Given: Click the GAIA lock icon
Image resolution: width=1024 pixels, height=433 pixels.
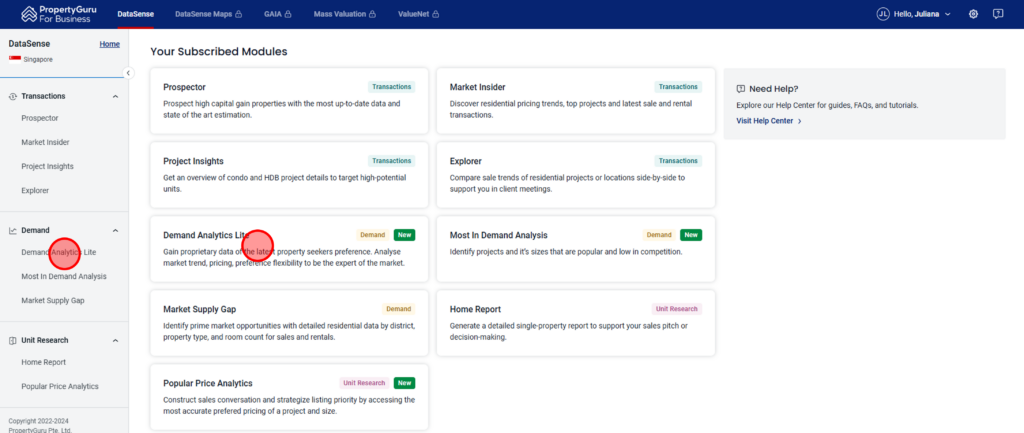Looking at the screenshot, I should pyautogui.click(x=288, y=14).
